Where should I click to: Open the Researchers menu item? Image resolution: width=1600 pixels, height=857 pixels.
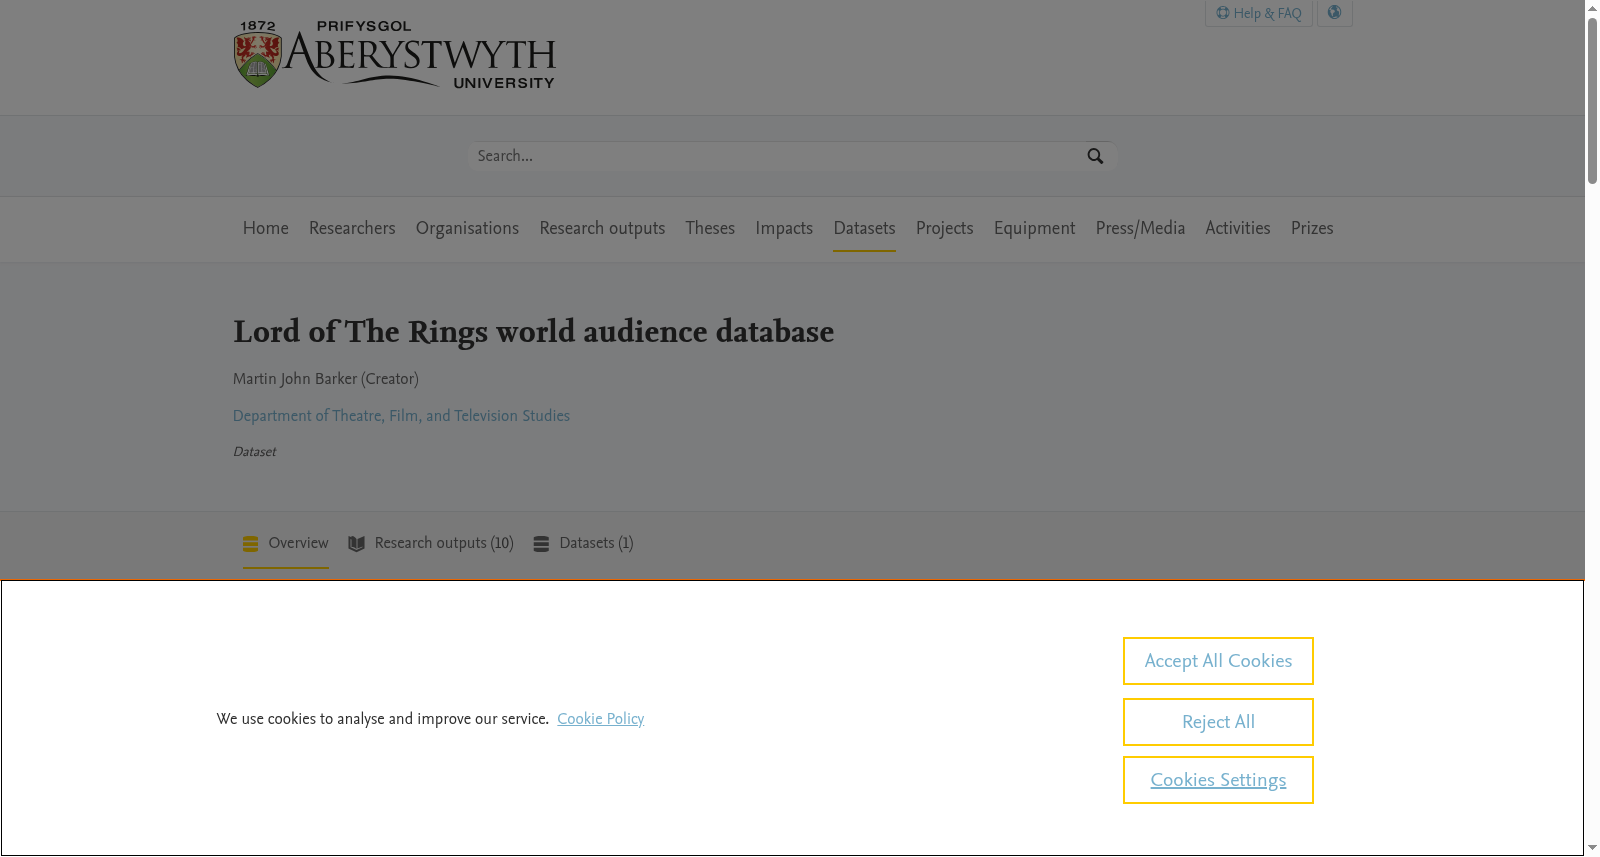[x=352, y=228]
